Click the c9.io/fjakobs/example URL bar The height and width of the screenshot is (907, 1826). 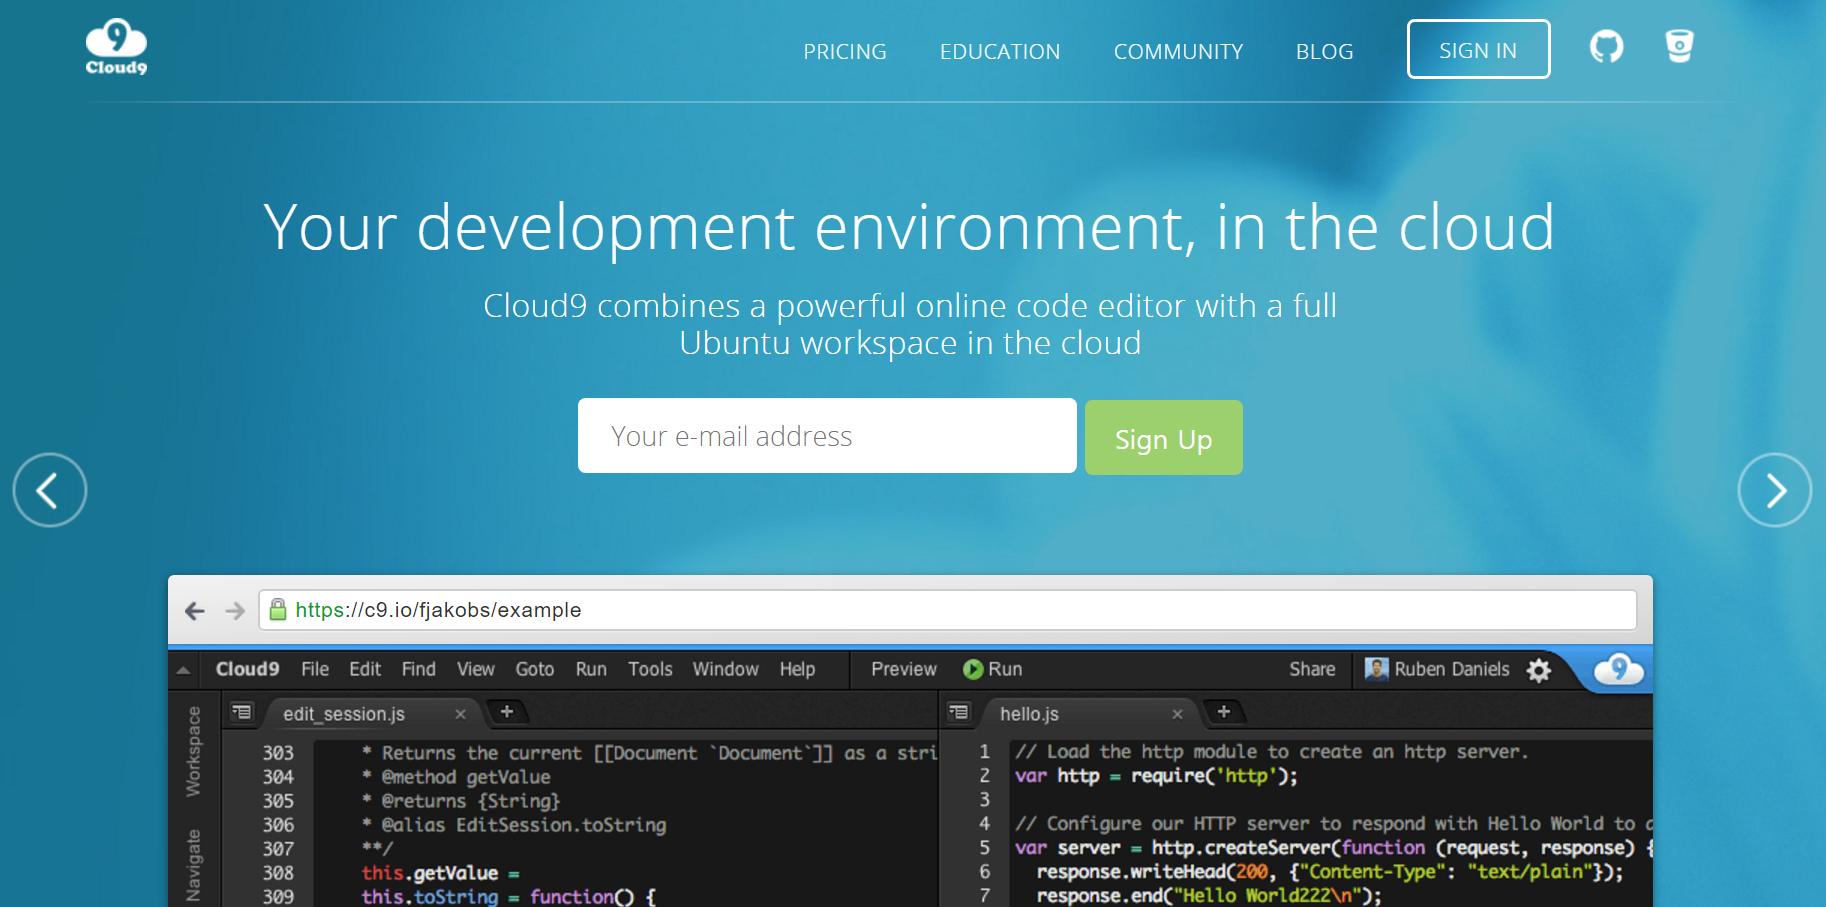948,610
